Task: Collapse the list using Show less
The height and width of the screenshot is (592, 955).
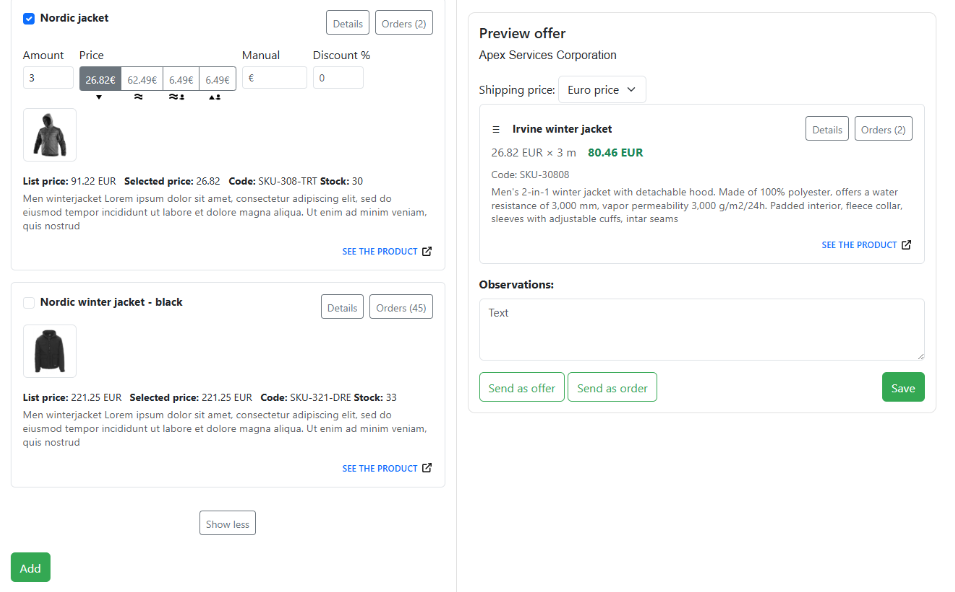Action: point(227,522)
